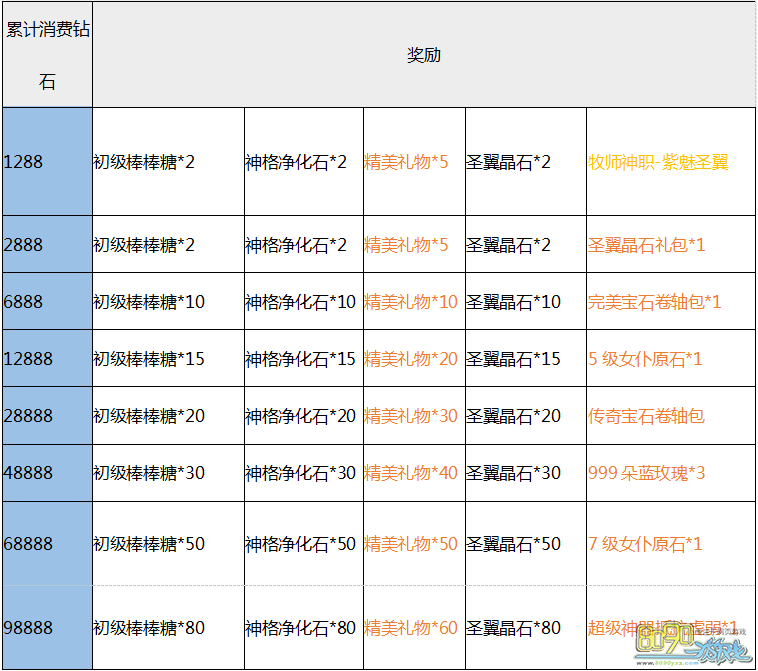Select the 68888 diamond tier cell
Viewport: 758px width, 671px height.
click(x=47, y=543)
